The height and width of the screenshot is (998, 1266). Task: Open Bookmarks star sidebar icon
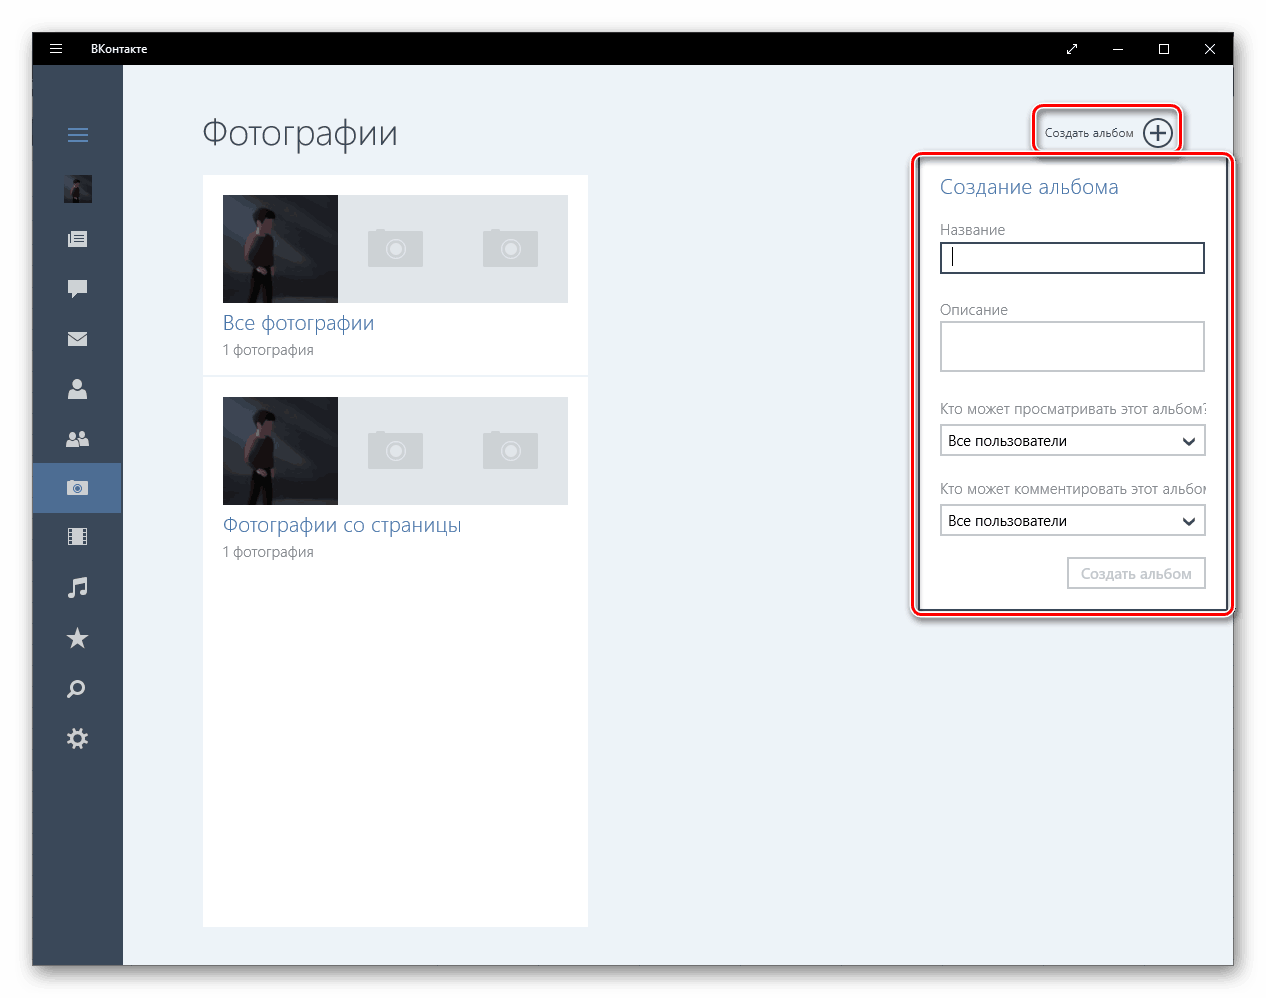click(x=78, y=638)
